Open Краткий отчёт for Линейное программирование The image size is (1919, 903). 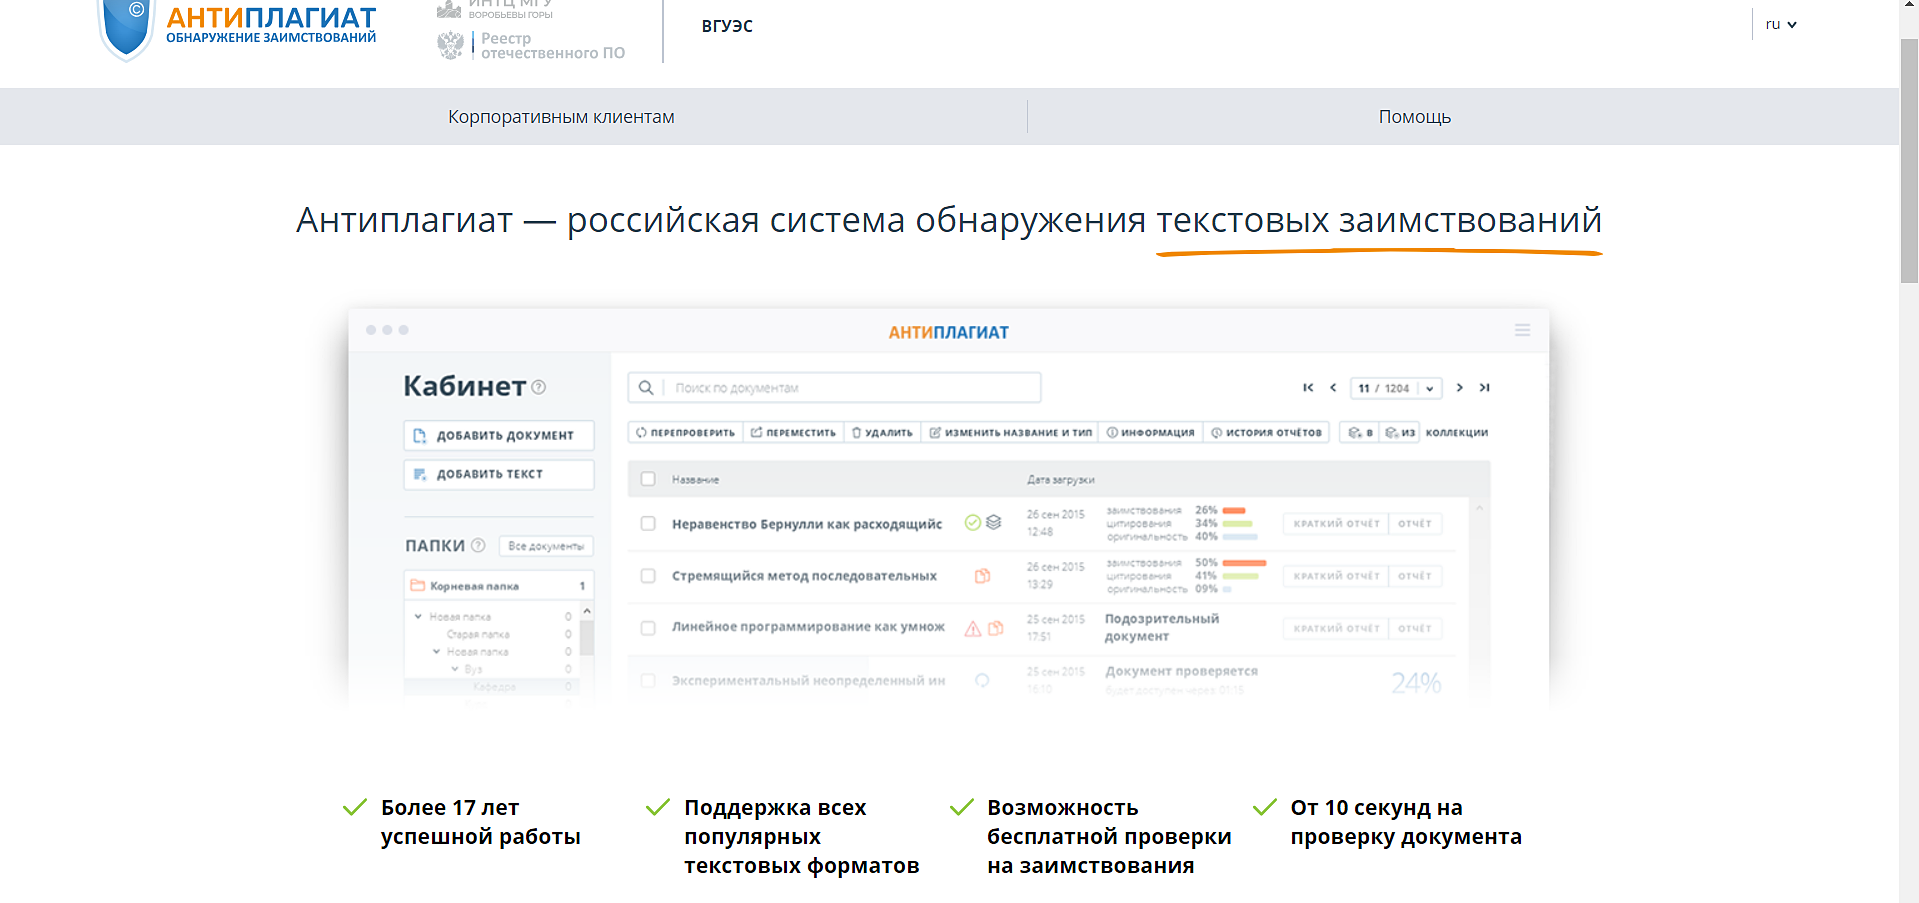click(1336, 628)
